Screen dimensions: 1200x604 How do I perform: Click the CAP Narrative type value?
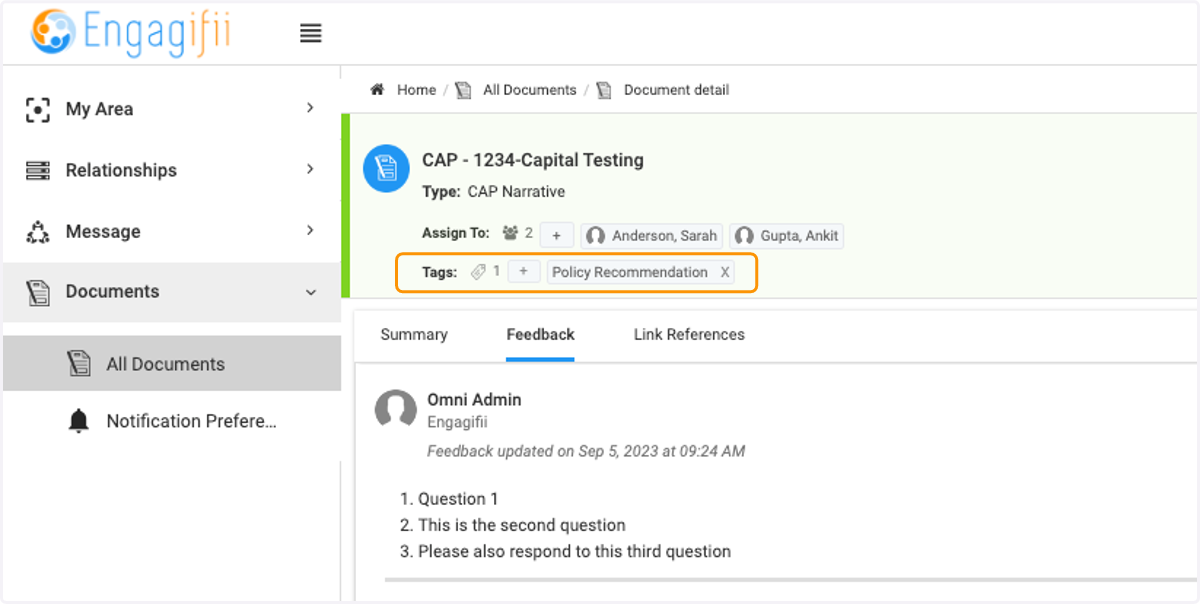point(516,192)
